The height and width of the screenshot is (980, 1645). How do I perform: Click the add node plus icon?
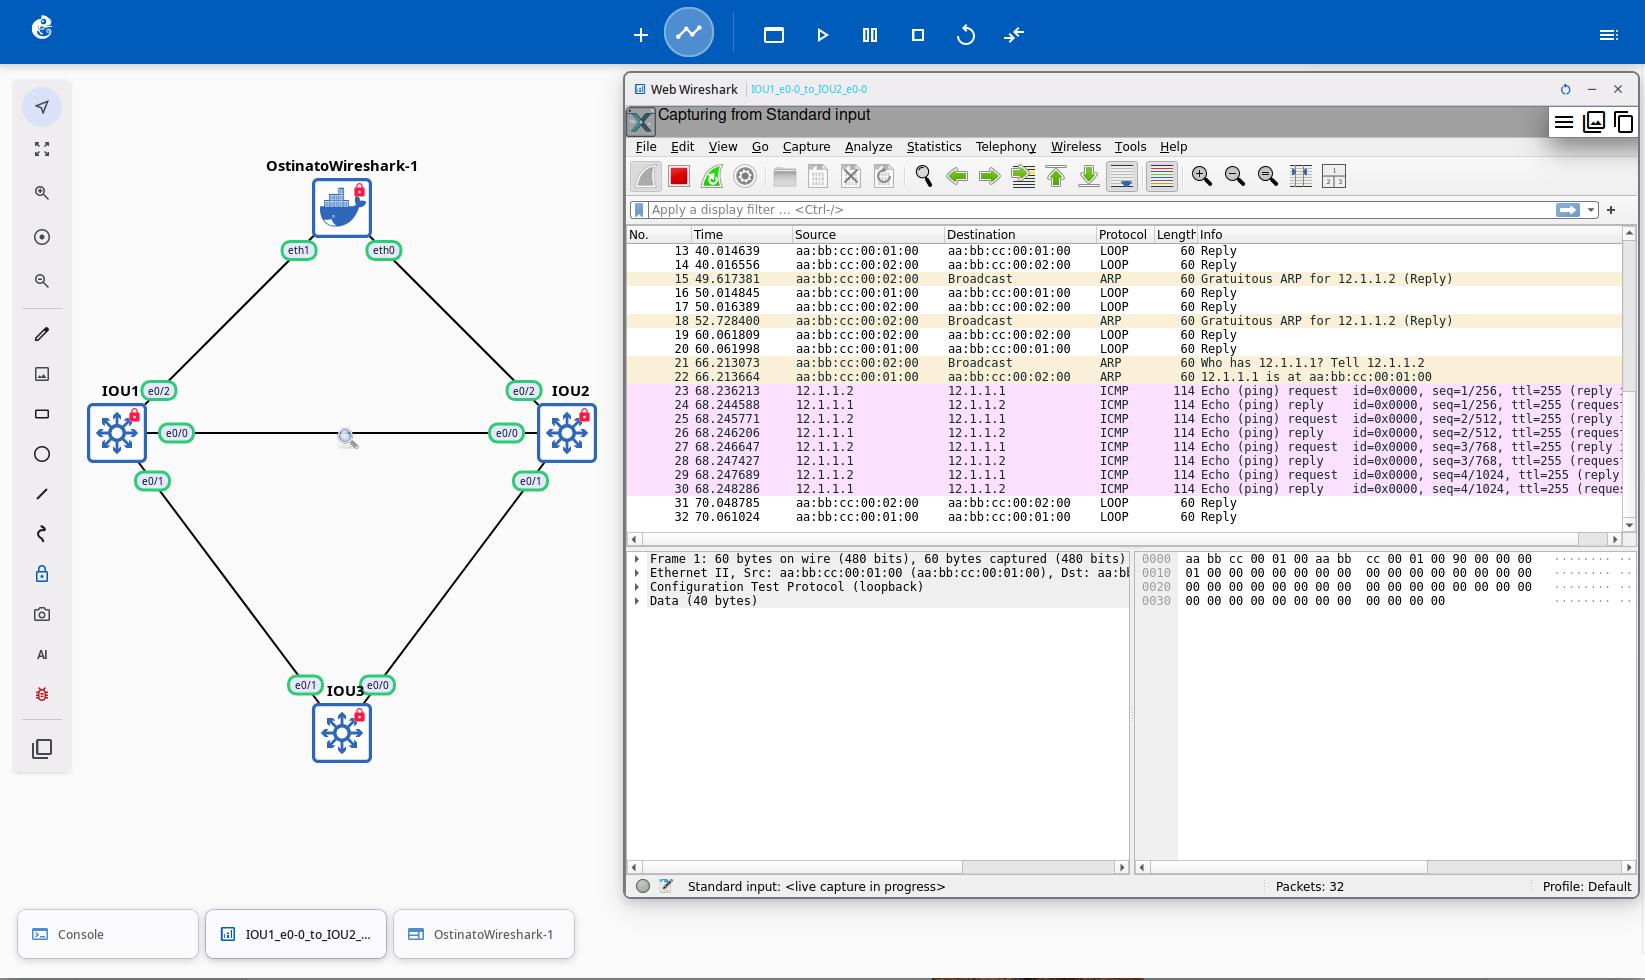pyautogui.click(x=641, y=35)
